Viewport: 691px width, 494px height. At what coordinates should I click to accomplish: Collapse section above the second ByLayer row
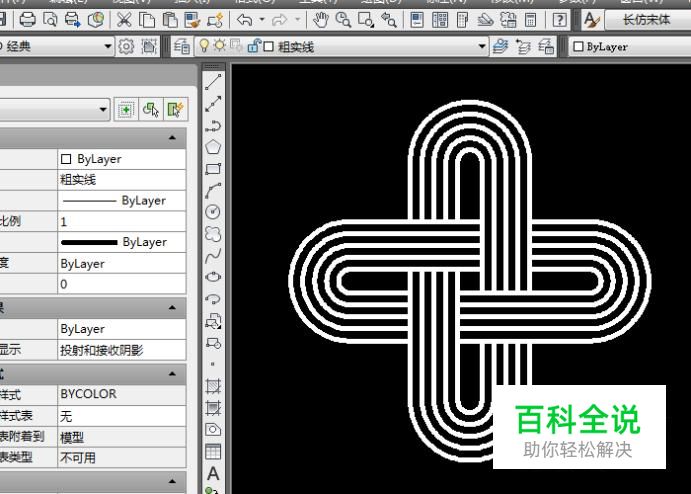tap(172, 307)
